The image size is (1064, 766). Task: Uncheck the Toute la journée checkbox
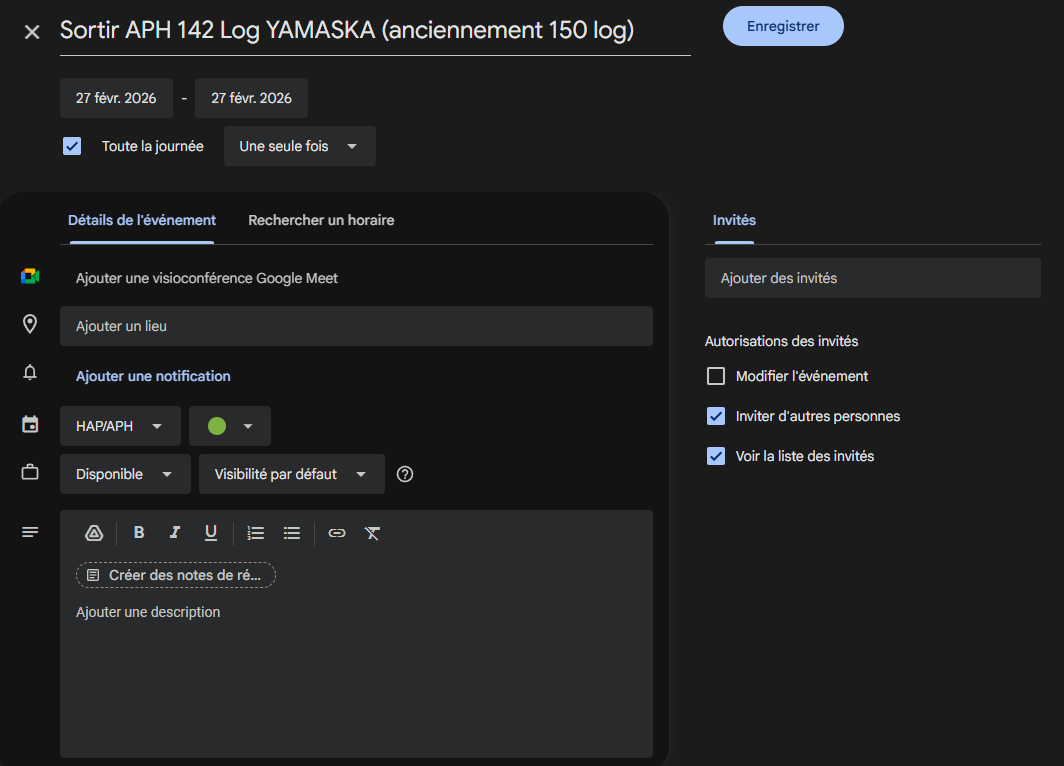72,146
